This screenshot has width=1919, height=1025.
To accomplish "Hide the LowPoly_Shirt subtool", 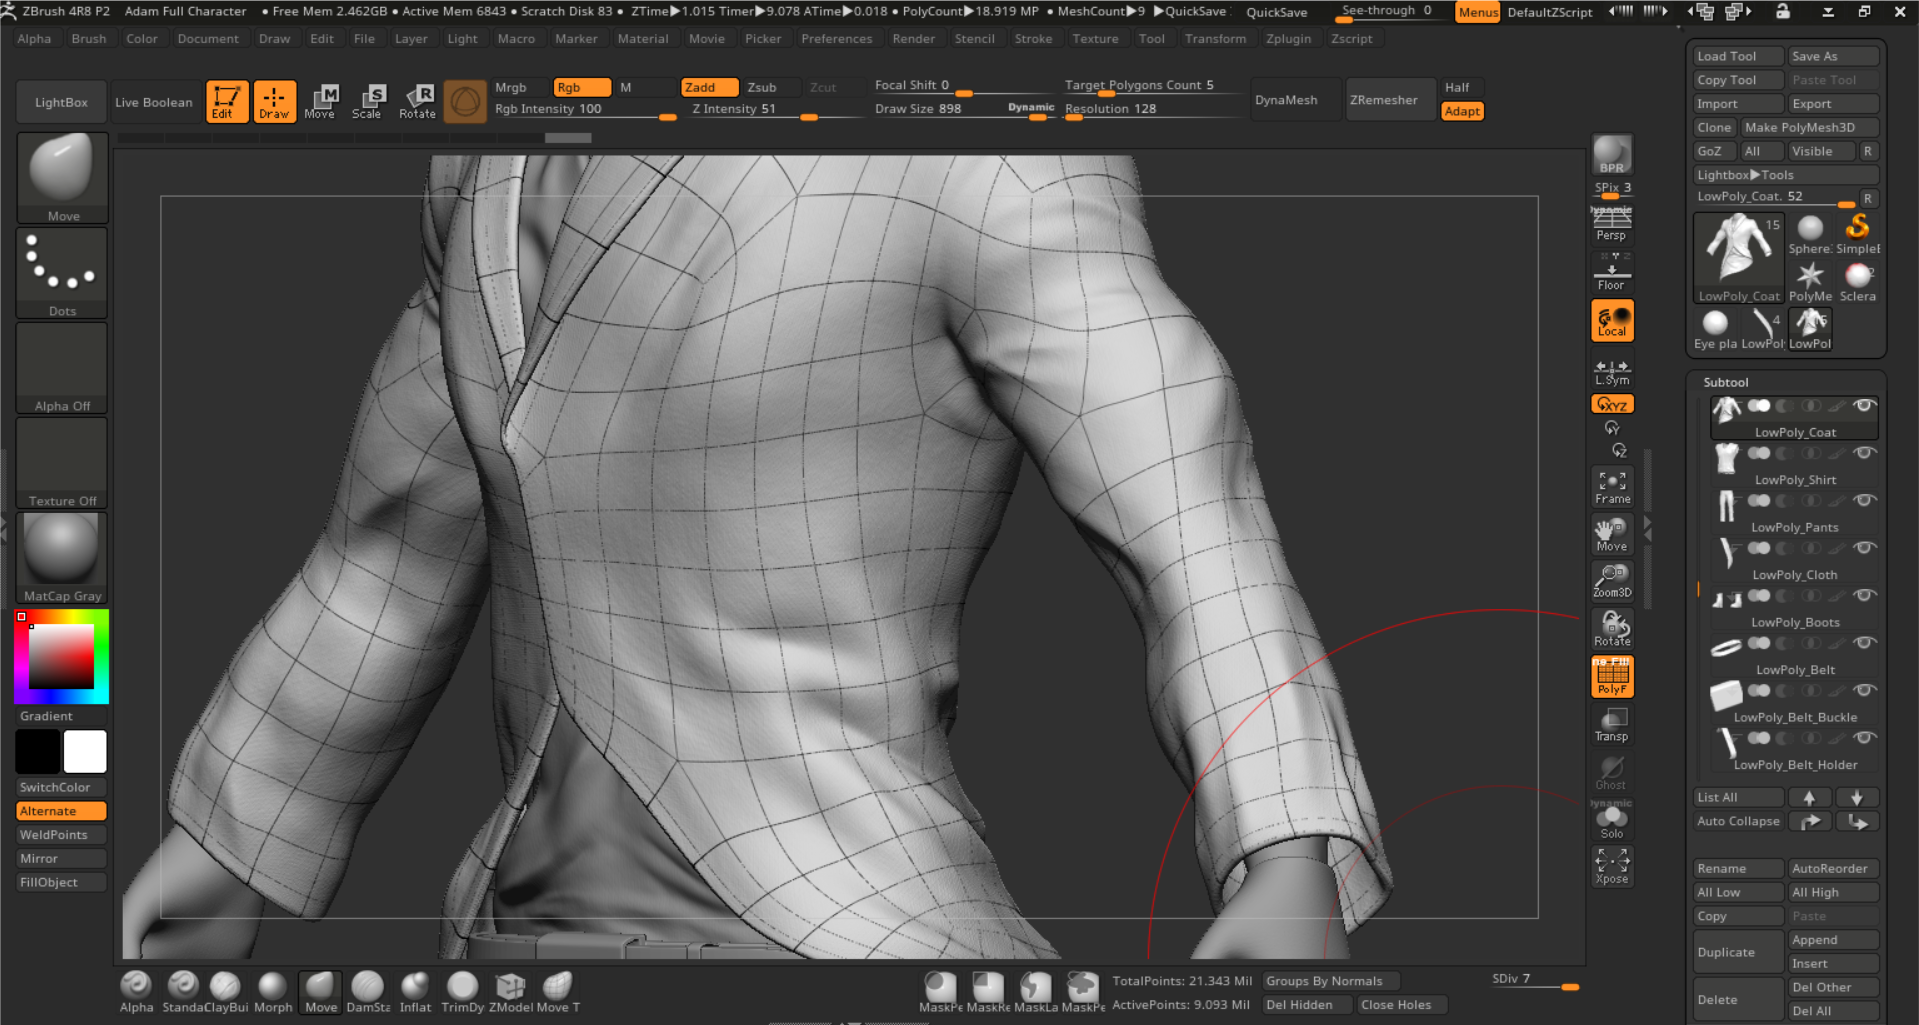I will [1864, 453].
